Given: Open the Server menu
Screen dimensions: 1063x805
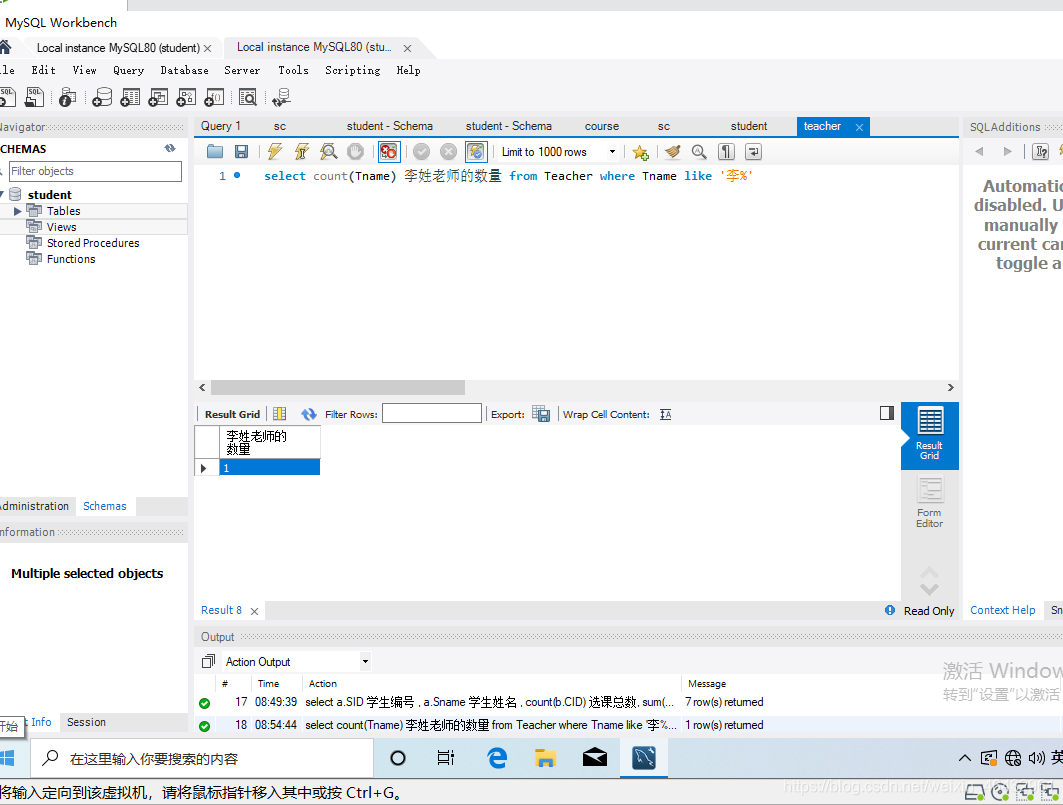Looking at the screenshot, I should [242, 70].
